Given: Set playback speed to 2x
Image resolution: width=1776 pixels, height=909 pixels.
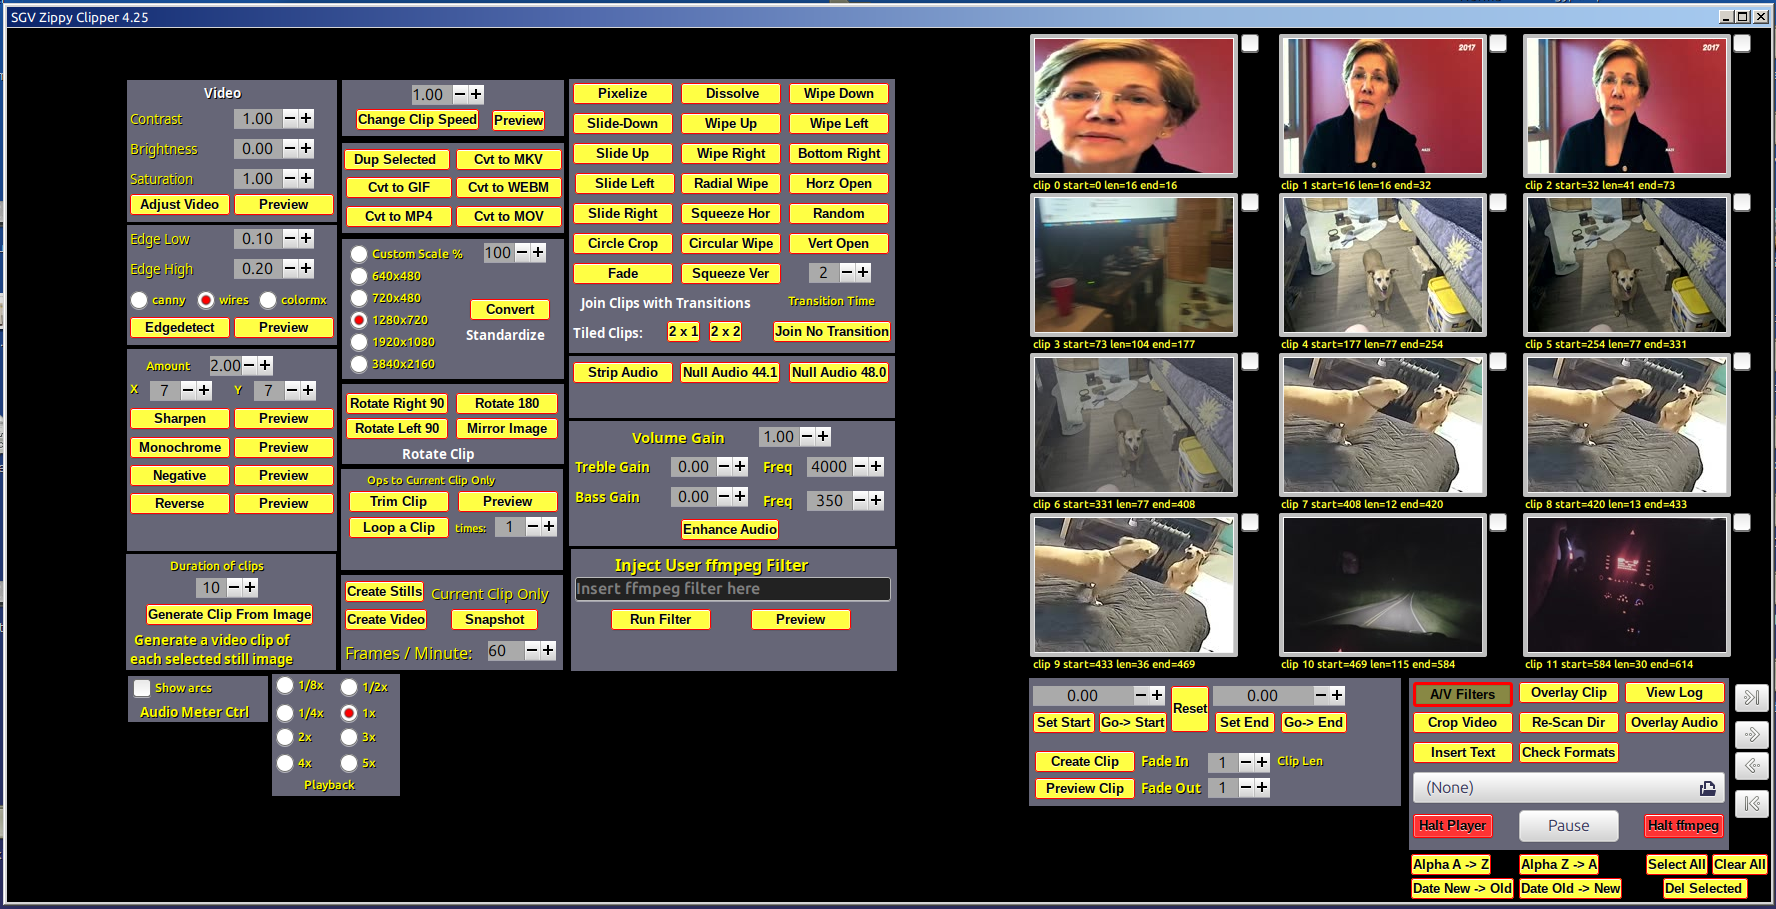Looking at the screenshot, I should point(285,737).
